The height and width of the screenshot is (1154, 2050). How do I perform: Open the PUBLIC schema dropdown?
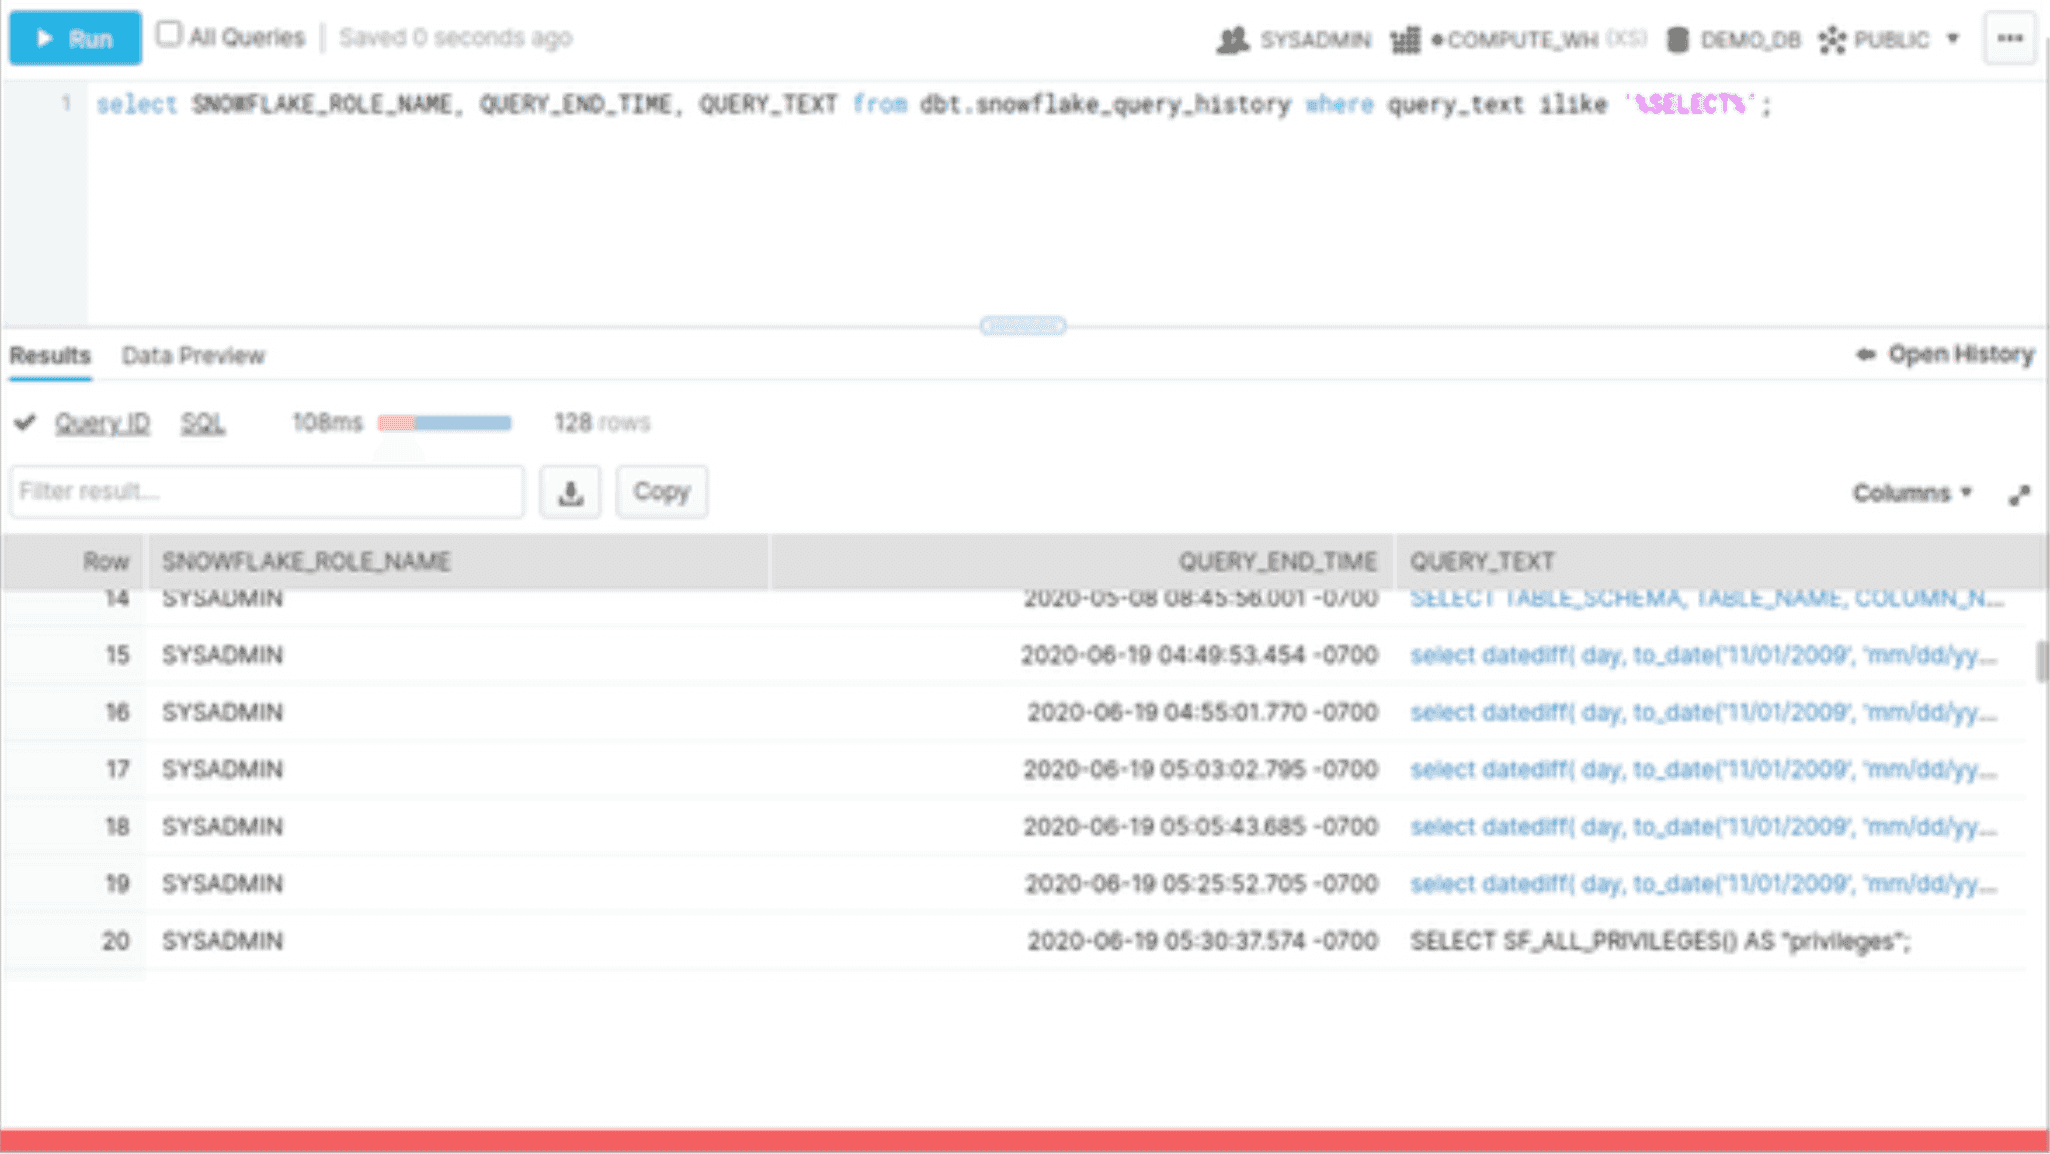point(1890,40)
